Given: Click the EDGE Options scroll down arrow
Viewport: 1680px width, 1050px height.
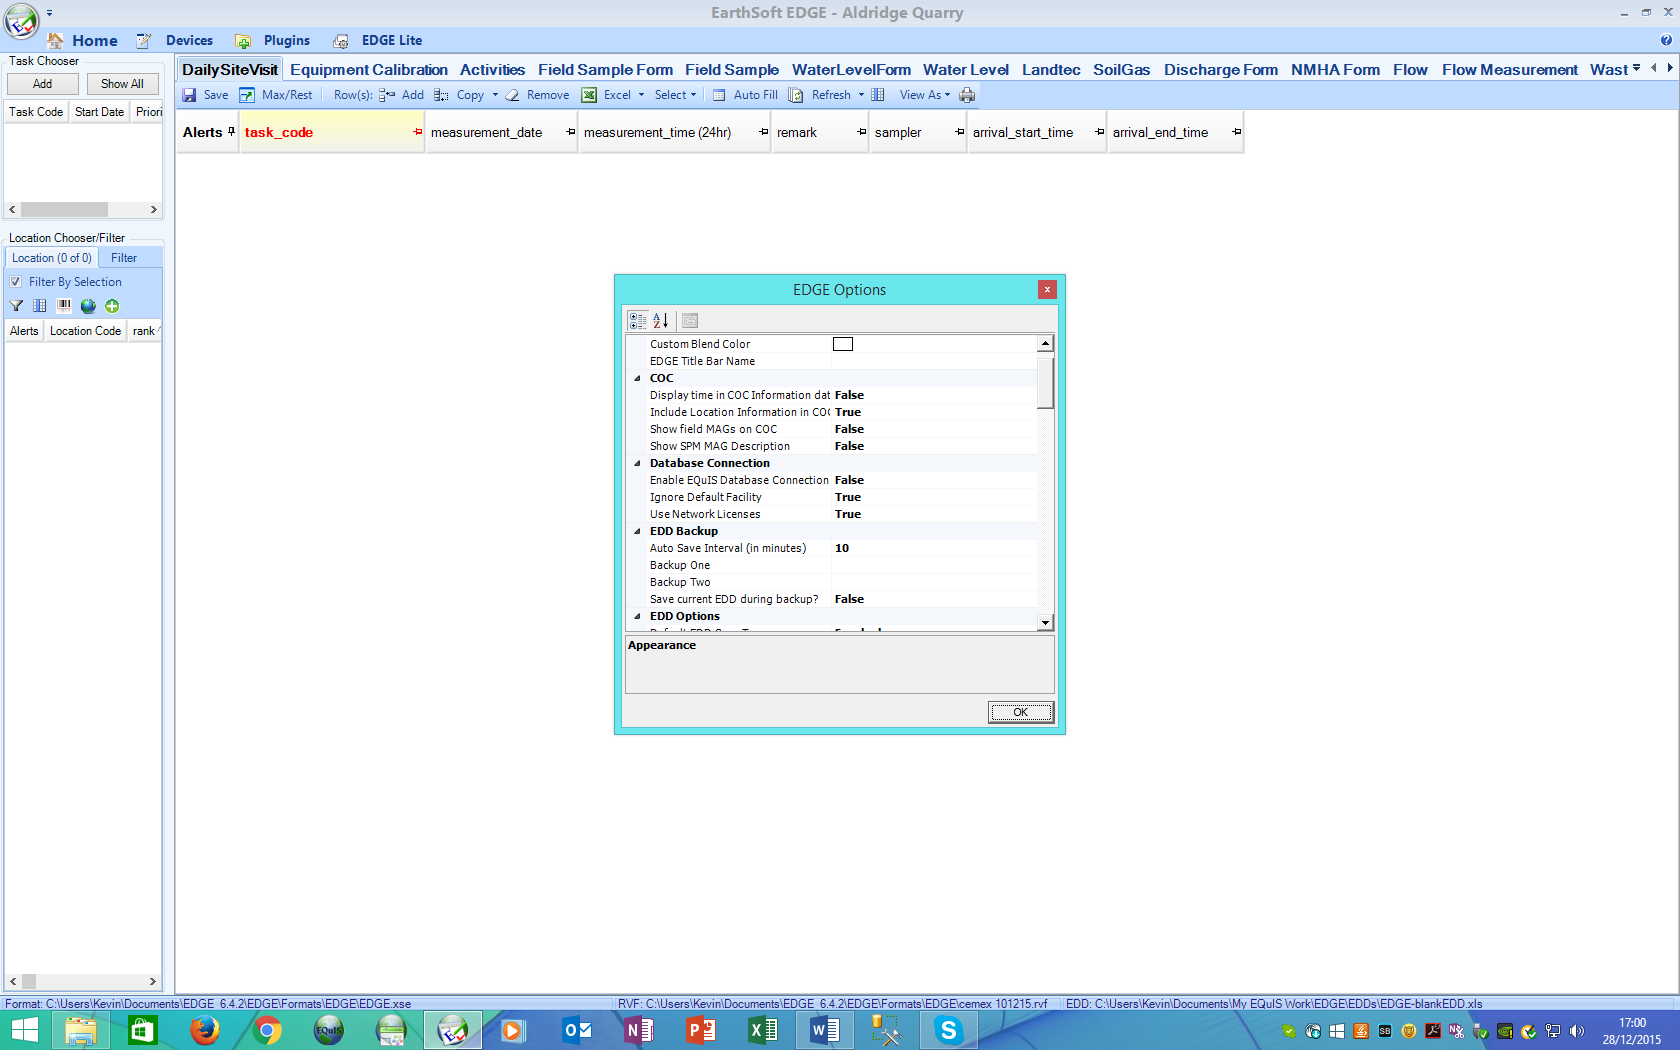Looking at the screenshot, I should [x=1045, y=622].
